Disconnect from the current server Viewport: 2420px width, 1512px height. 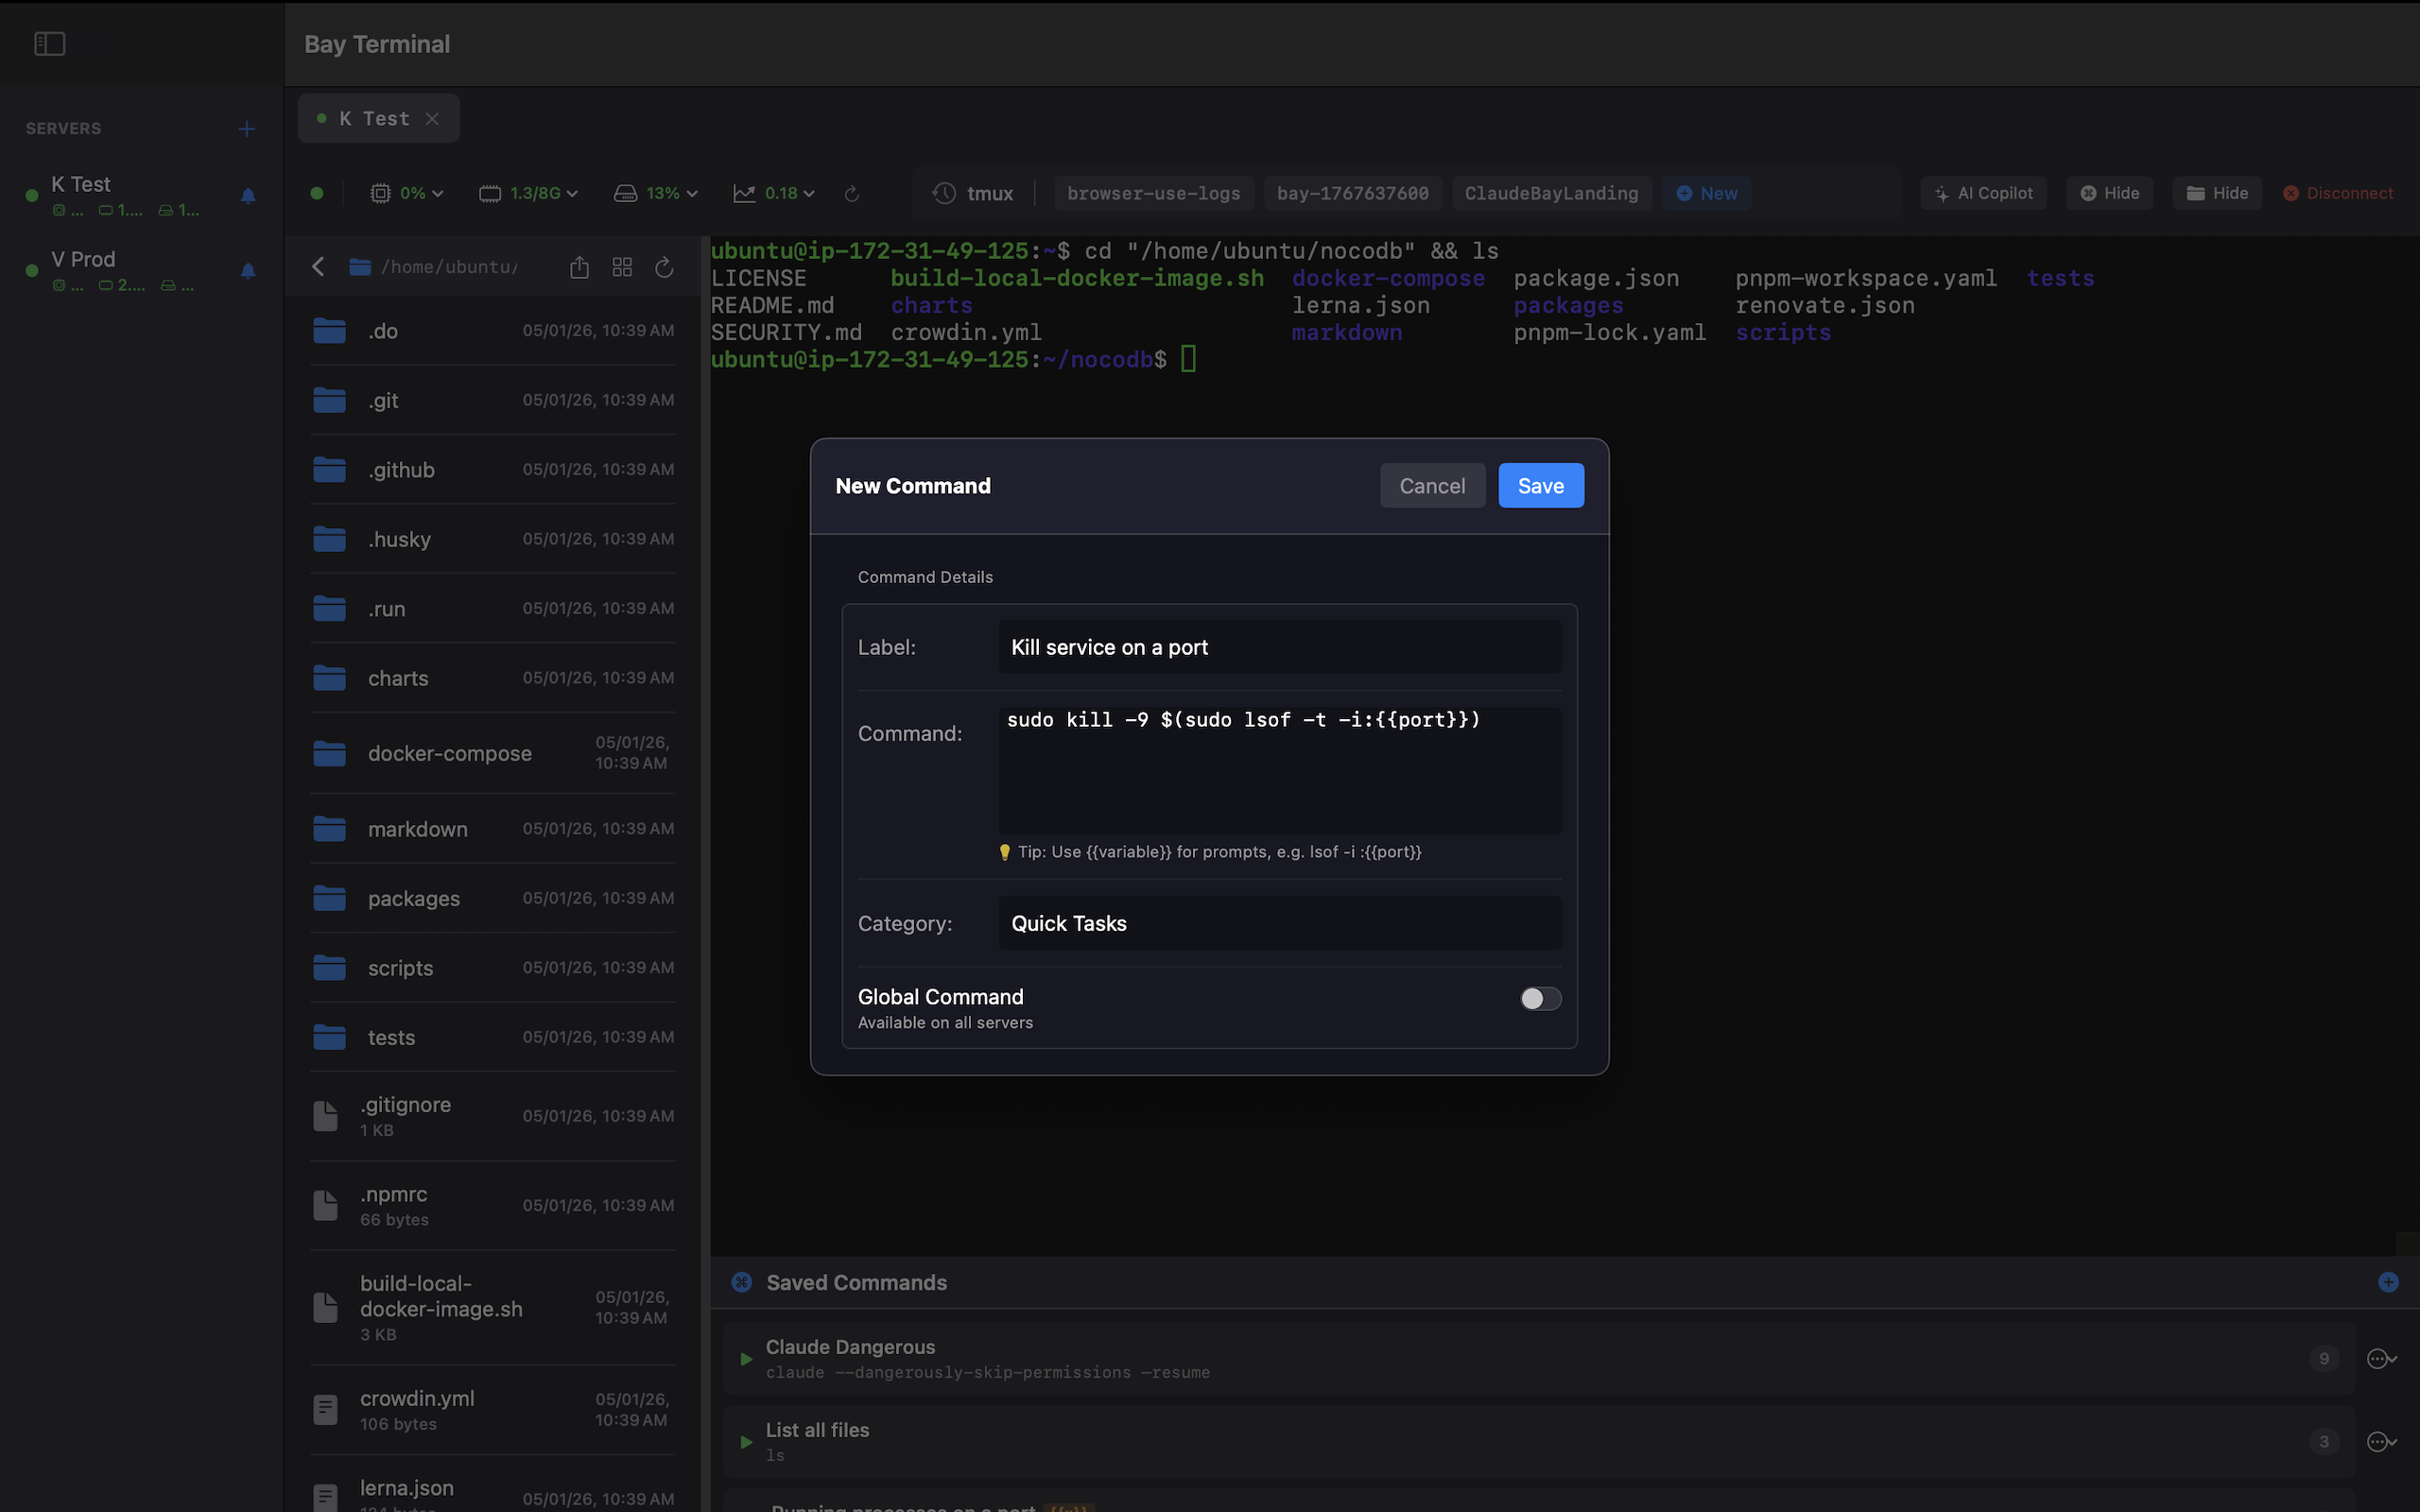point(2339,193)
